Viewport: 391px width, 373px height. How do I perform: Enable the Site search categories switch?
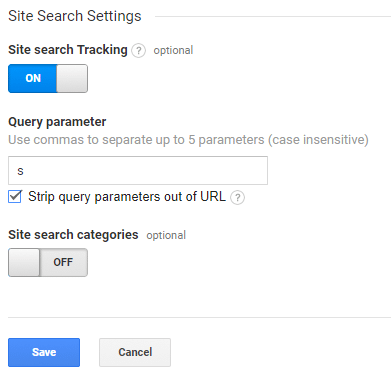(48, 262)
